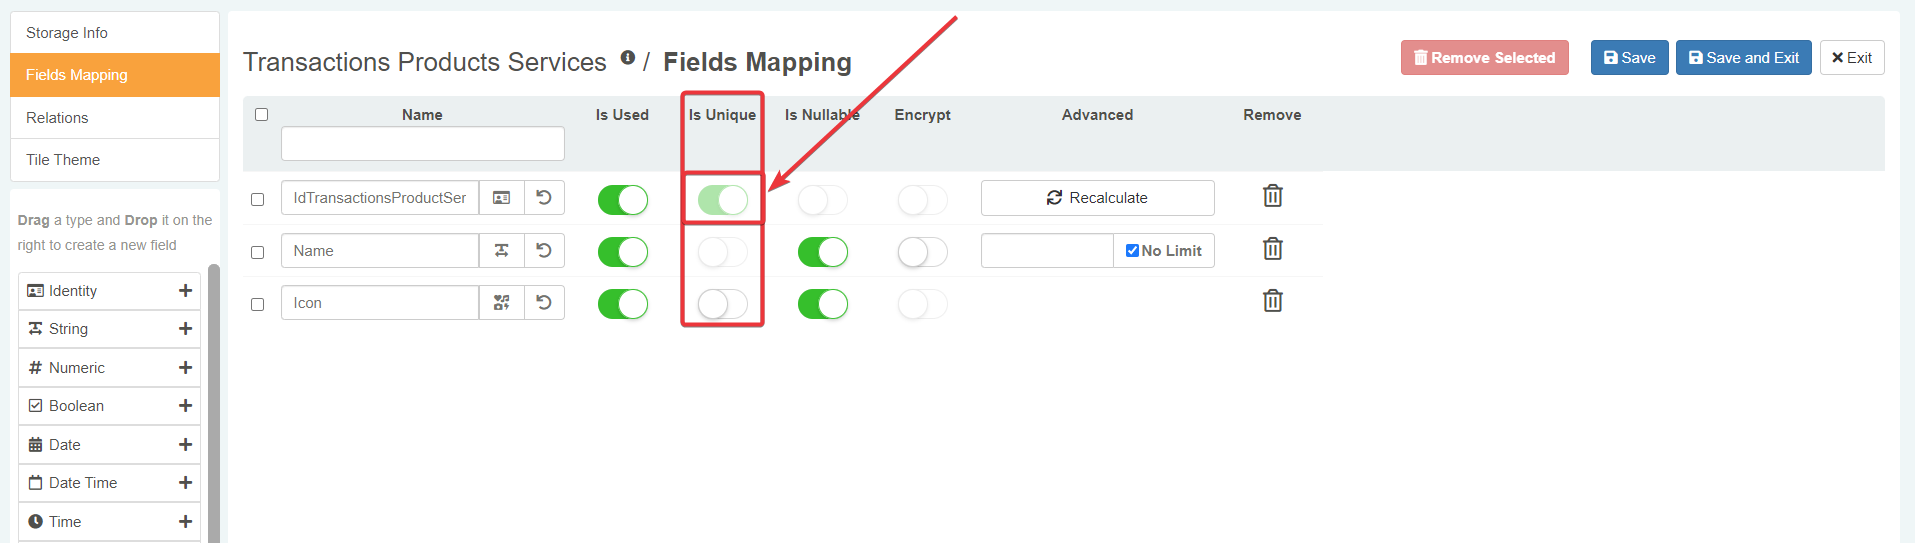Viewport: 1915px width, 543px height.
Task: Check the No Limit checkbox
Action: pyautogui.click(x=1132, y=251)
